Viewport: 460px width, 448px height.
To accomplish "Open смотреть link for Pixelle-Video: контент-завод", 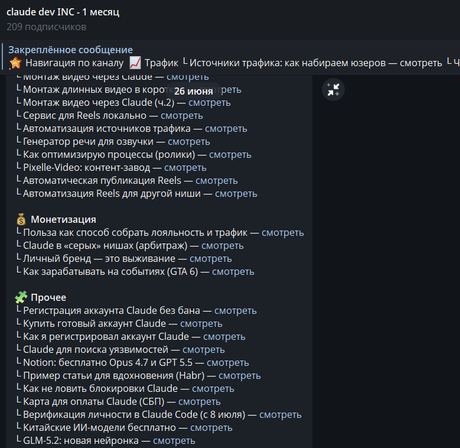I will click(x=185, y=167).
